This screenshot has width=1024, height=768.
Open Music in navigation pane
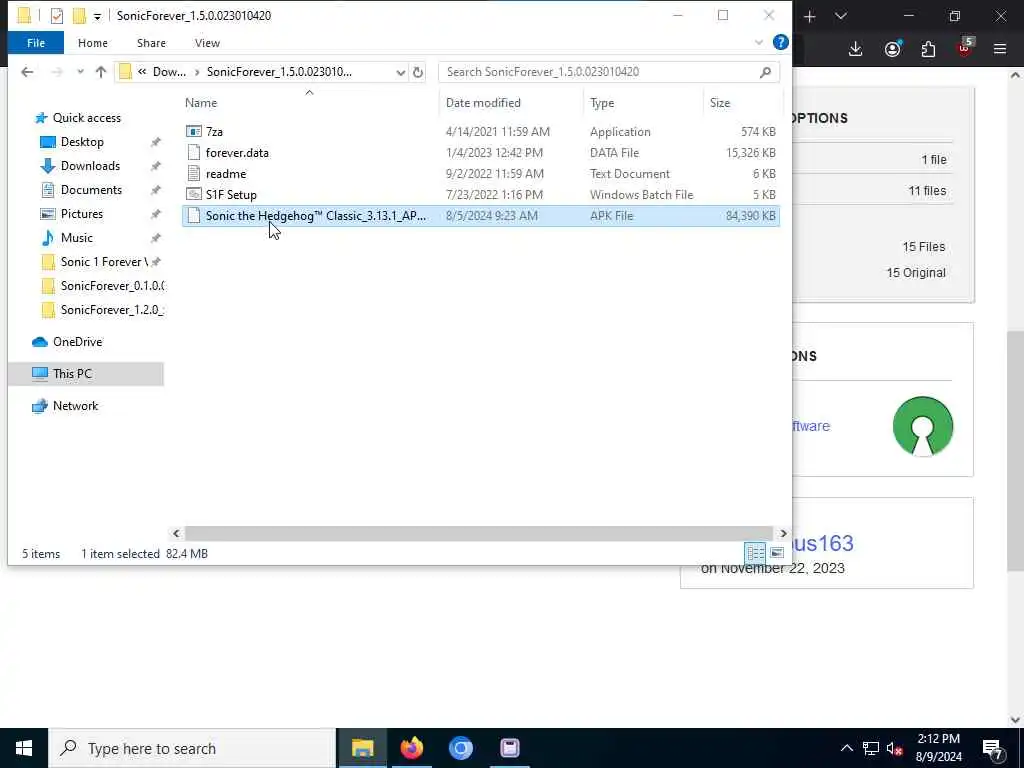tap(76, 238)
